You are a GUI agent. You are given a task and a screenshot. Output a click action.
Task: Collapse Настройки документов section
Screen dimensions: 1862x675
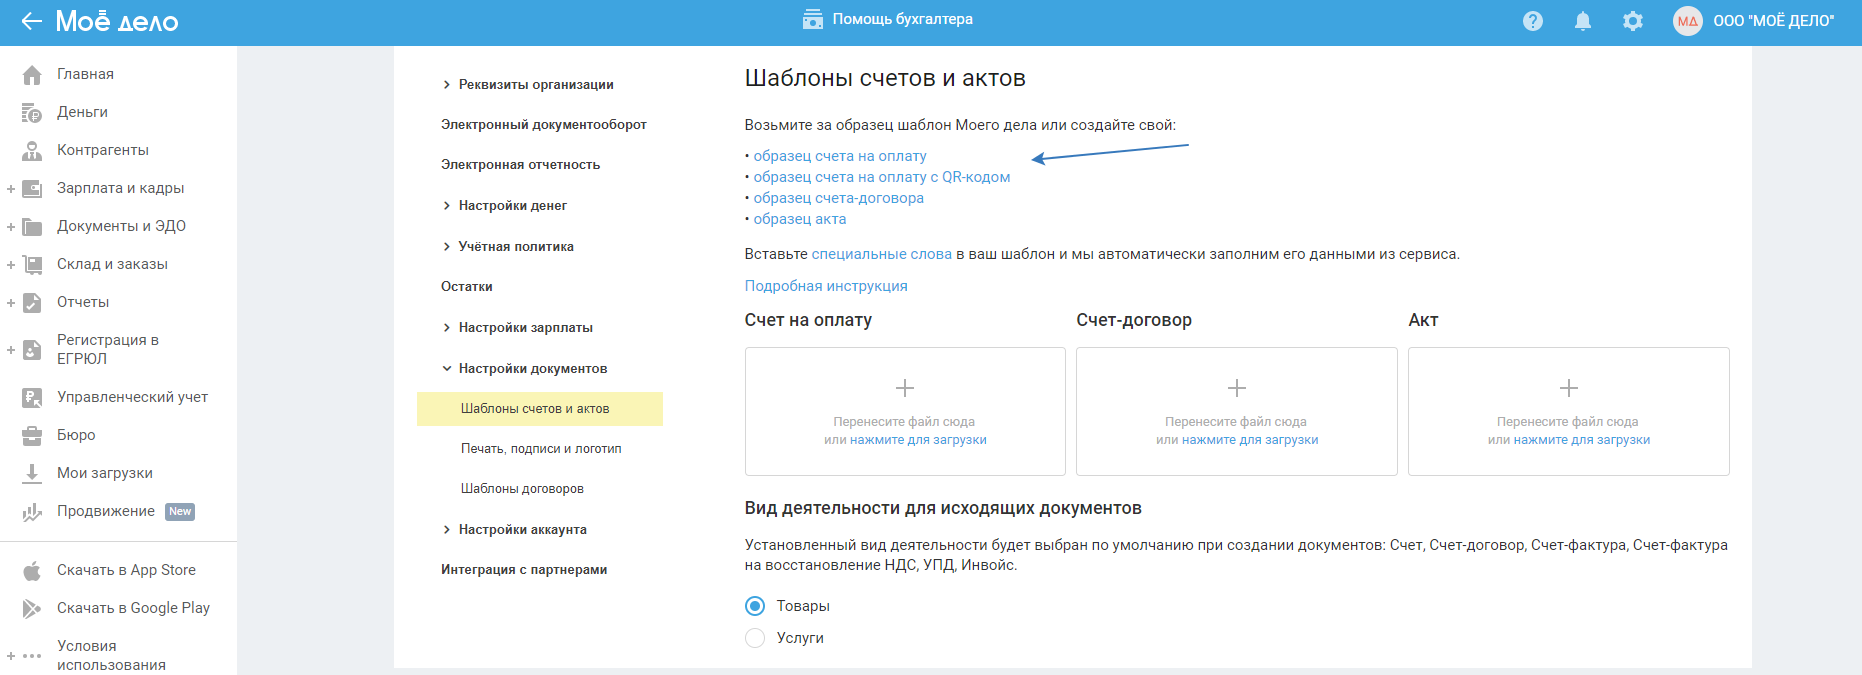[x=447, y=369]
